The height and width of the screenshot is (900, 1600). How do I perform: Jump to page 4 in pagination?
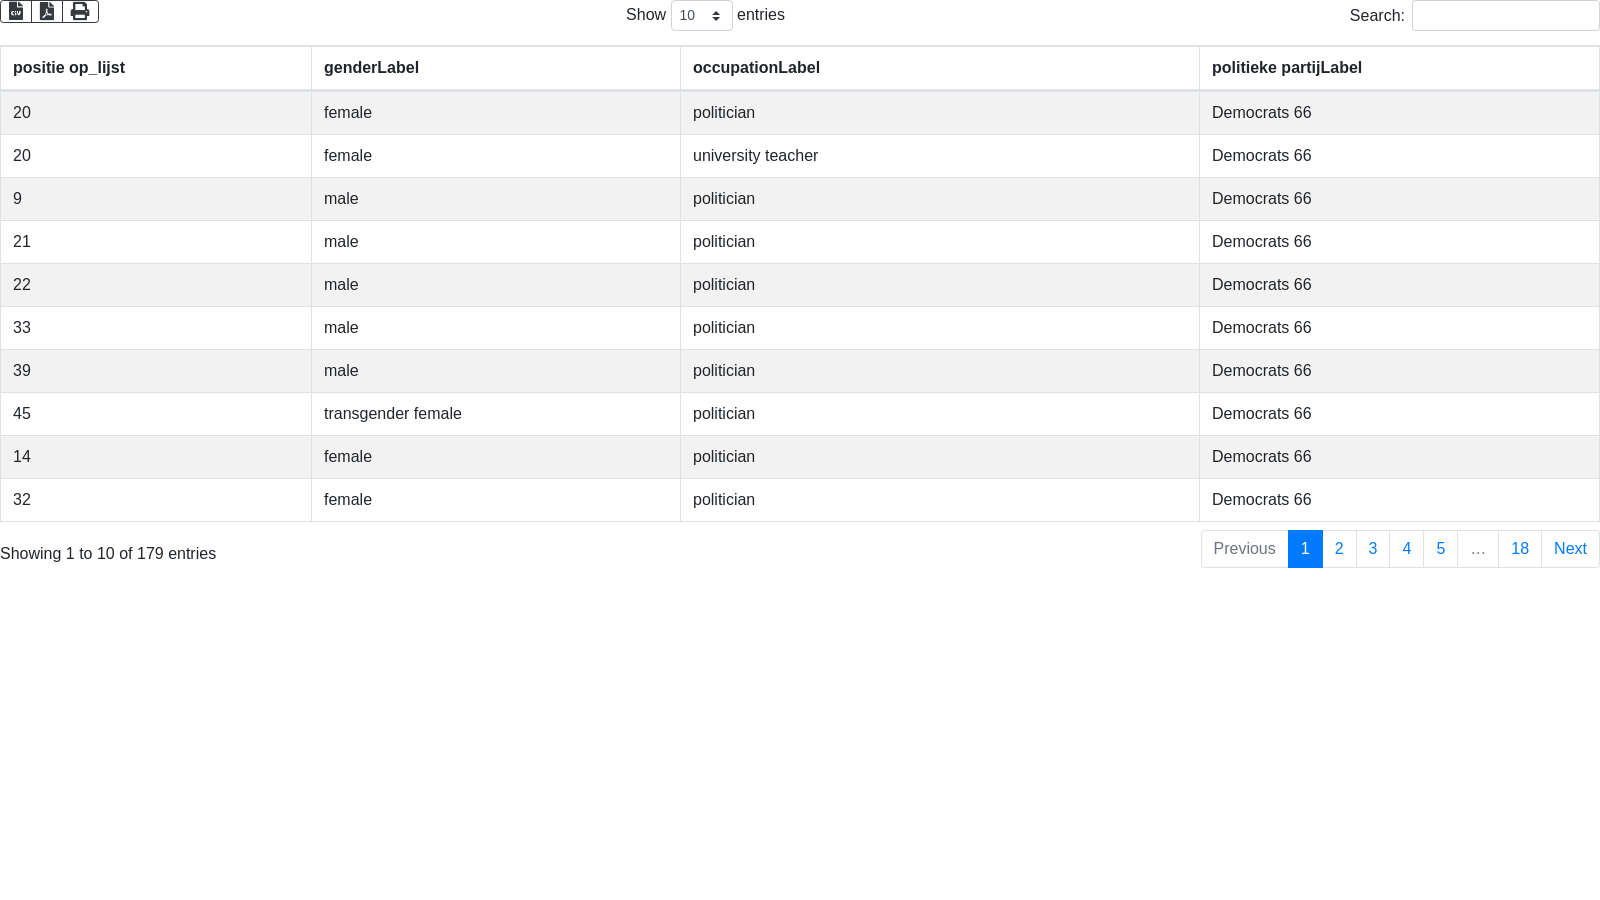(x=1406, y=549)
